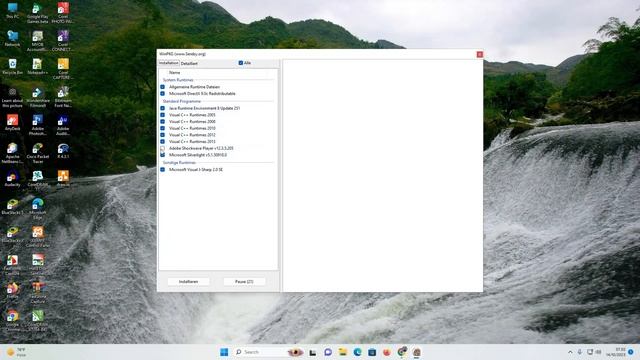Open File Explorer from taskbar

tap(342, 352)
